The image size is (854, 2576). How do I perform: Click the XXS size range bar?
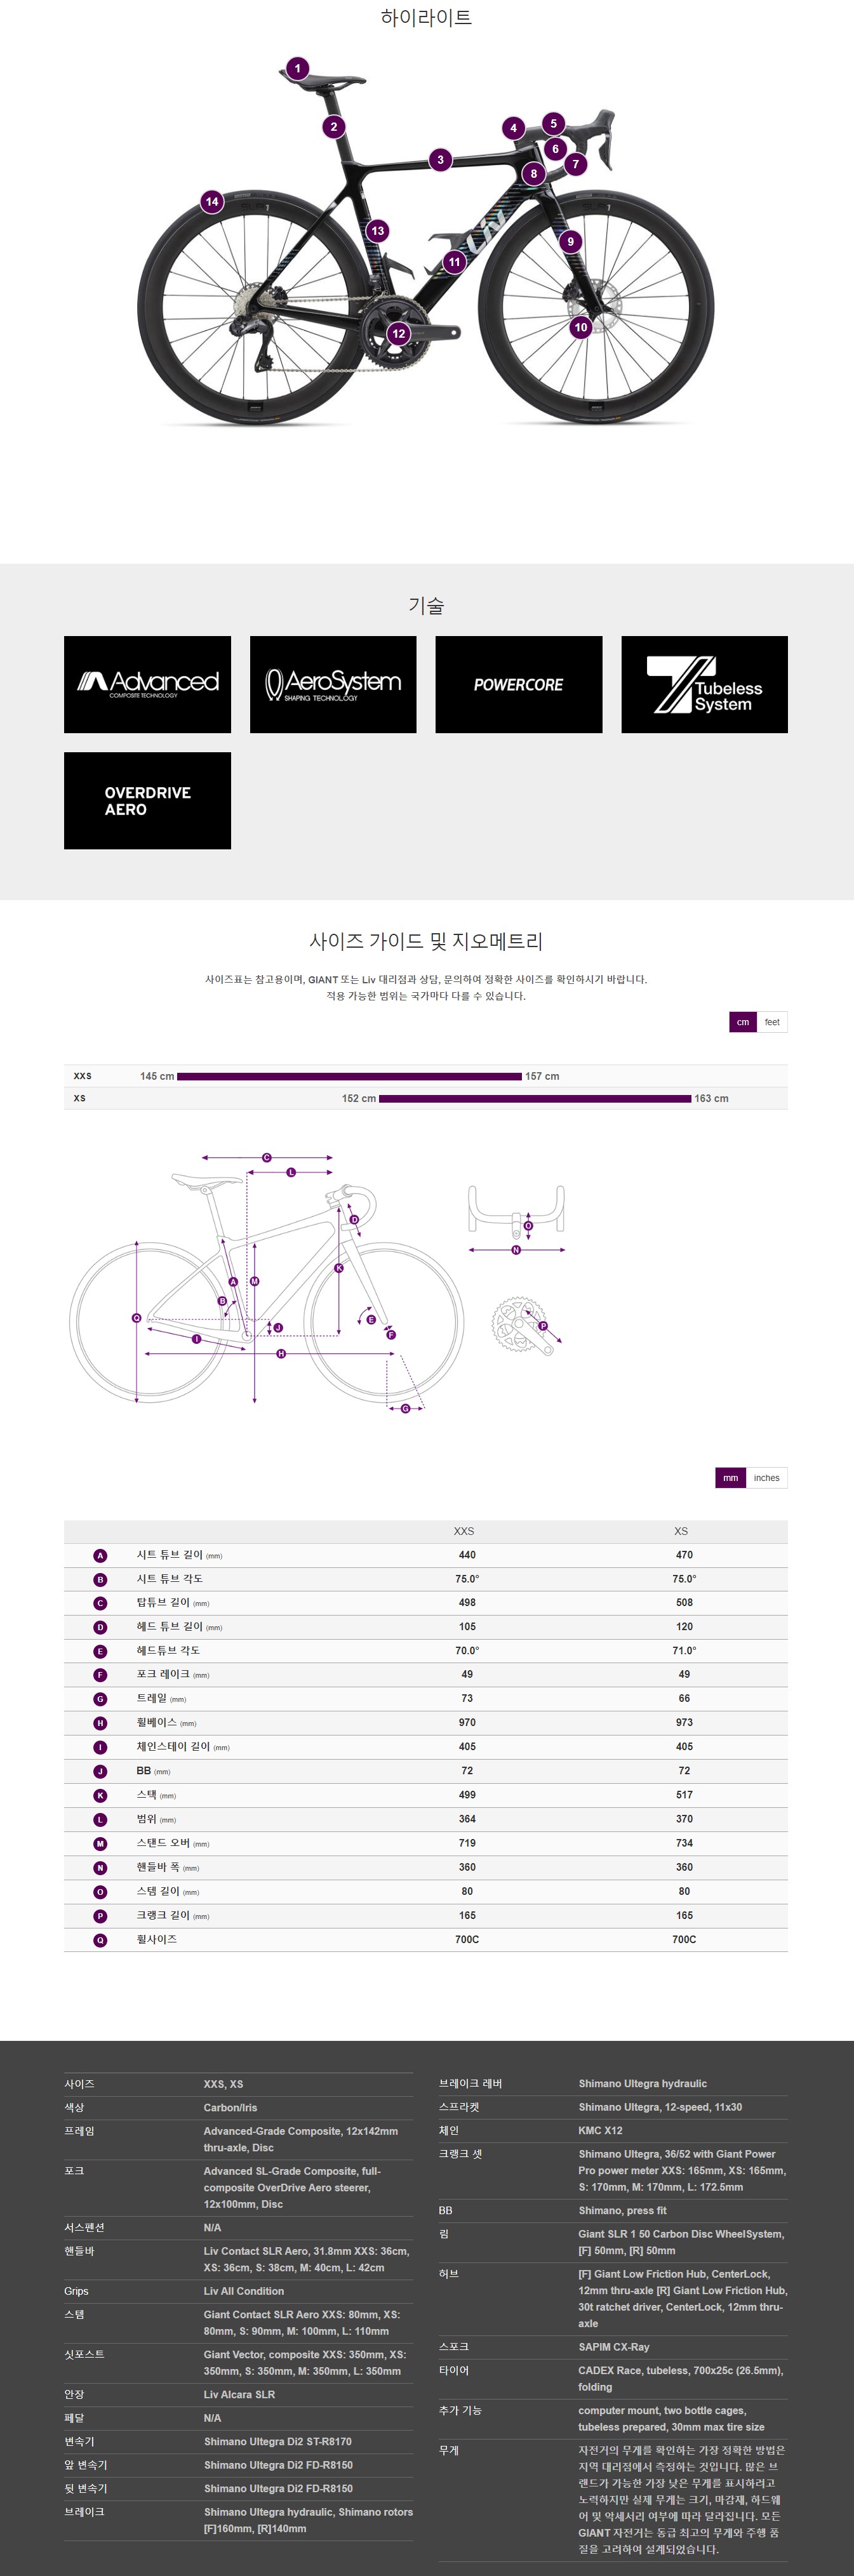[349, 1077]
